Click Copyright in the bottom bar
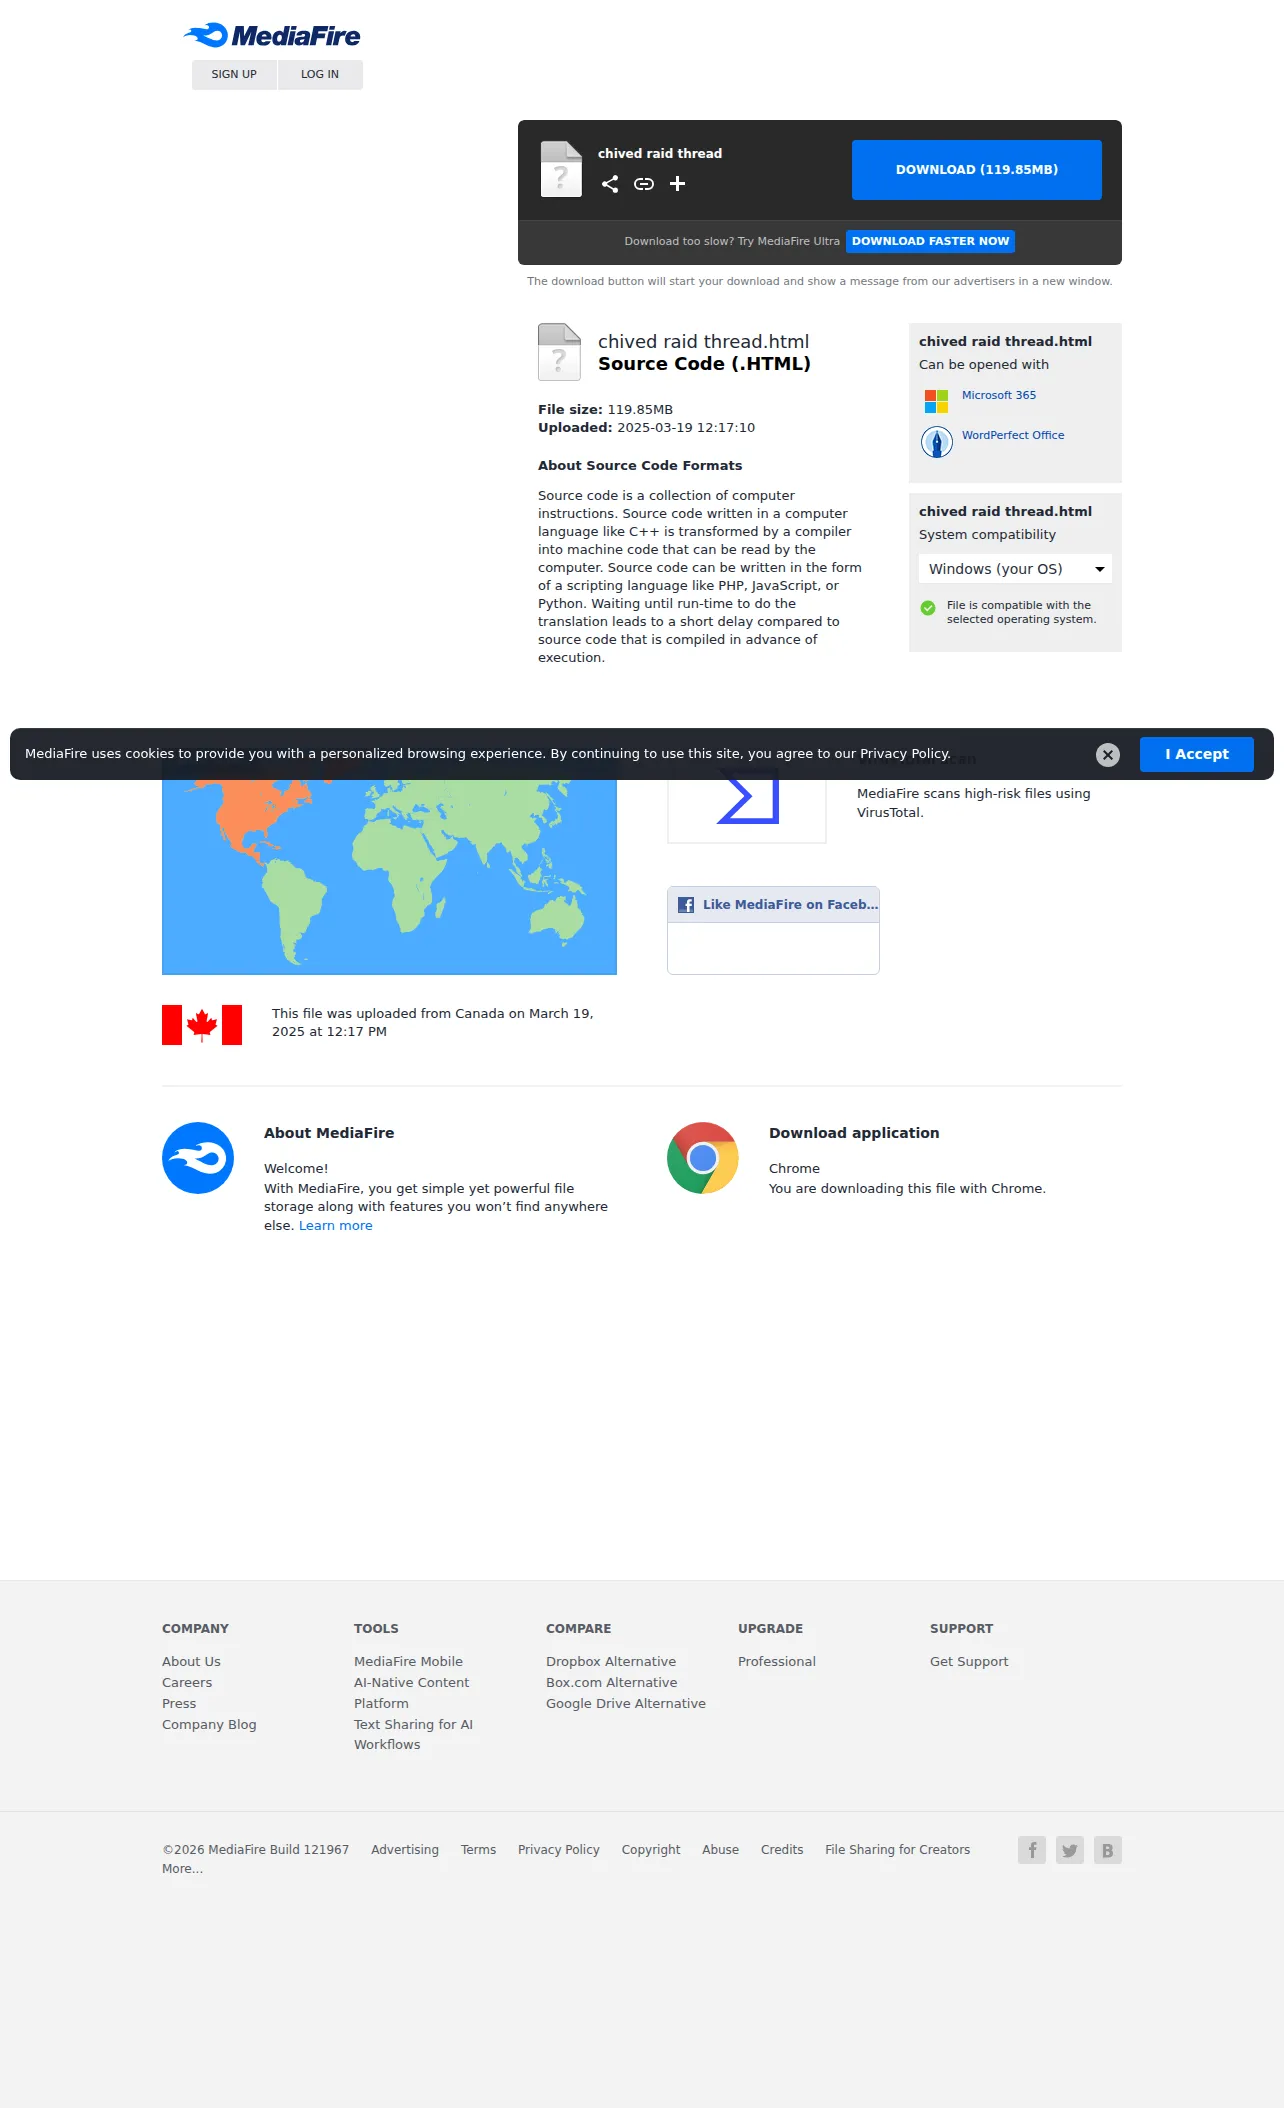Screen dimensions: 1284x2108 click(x=651, y=1850)
